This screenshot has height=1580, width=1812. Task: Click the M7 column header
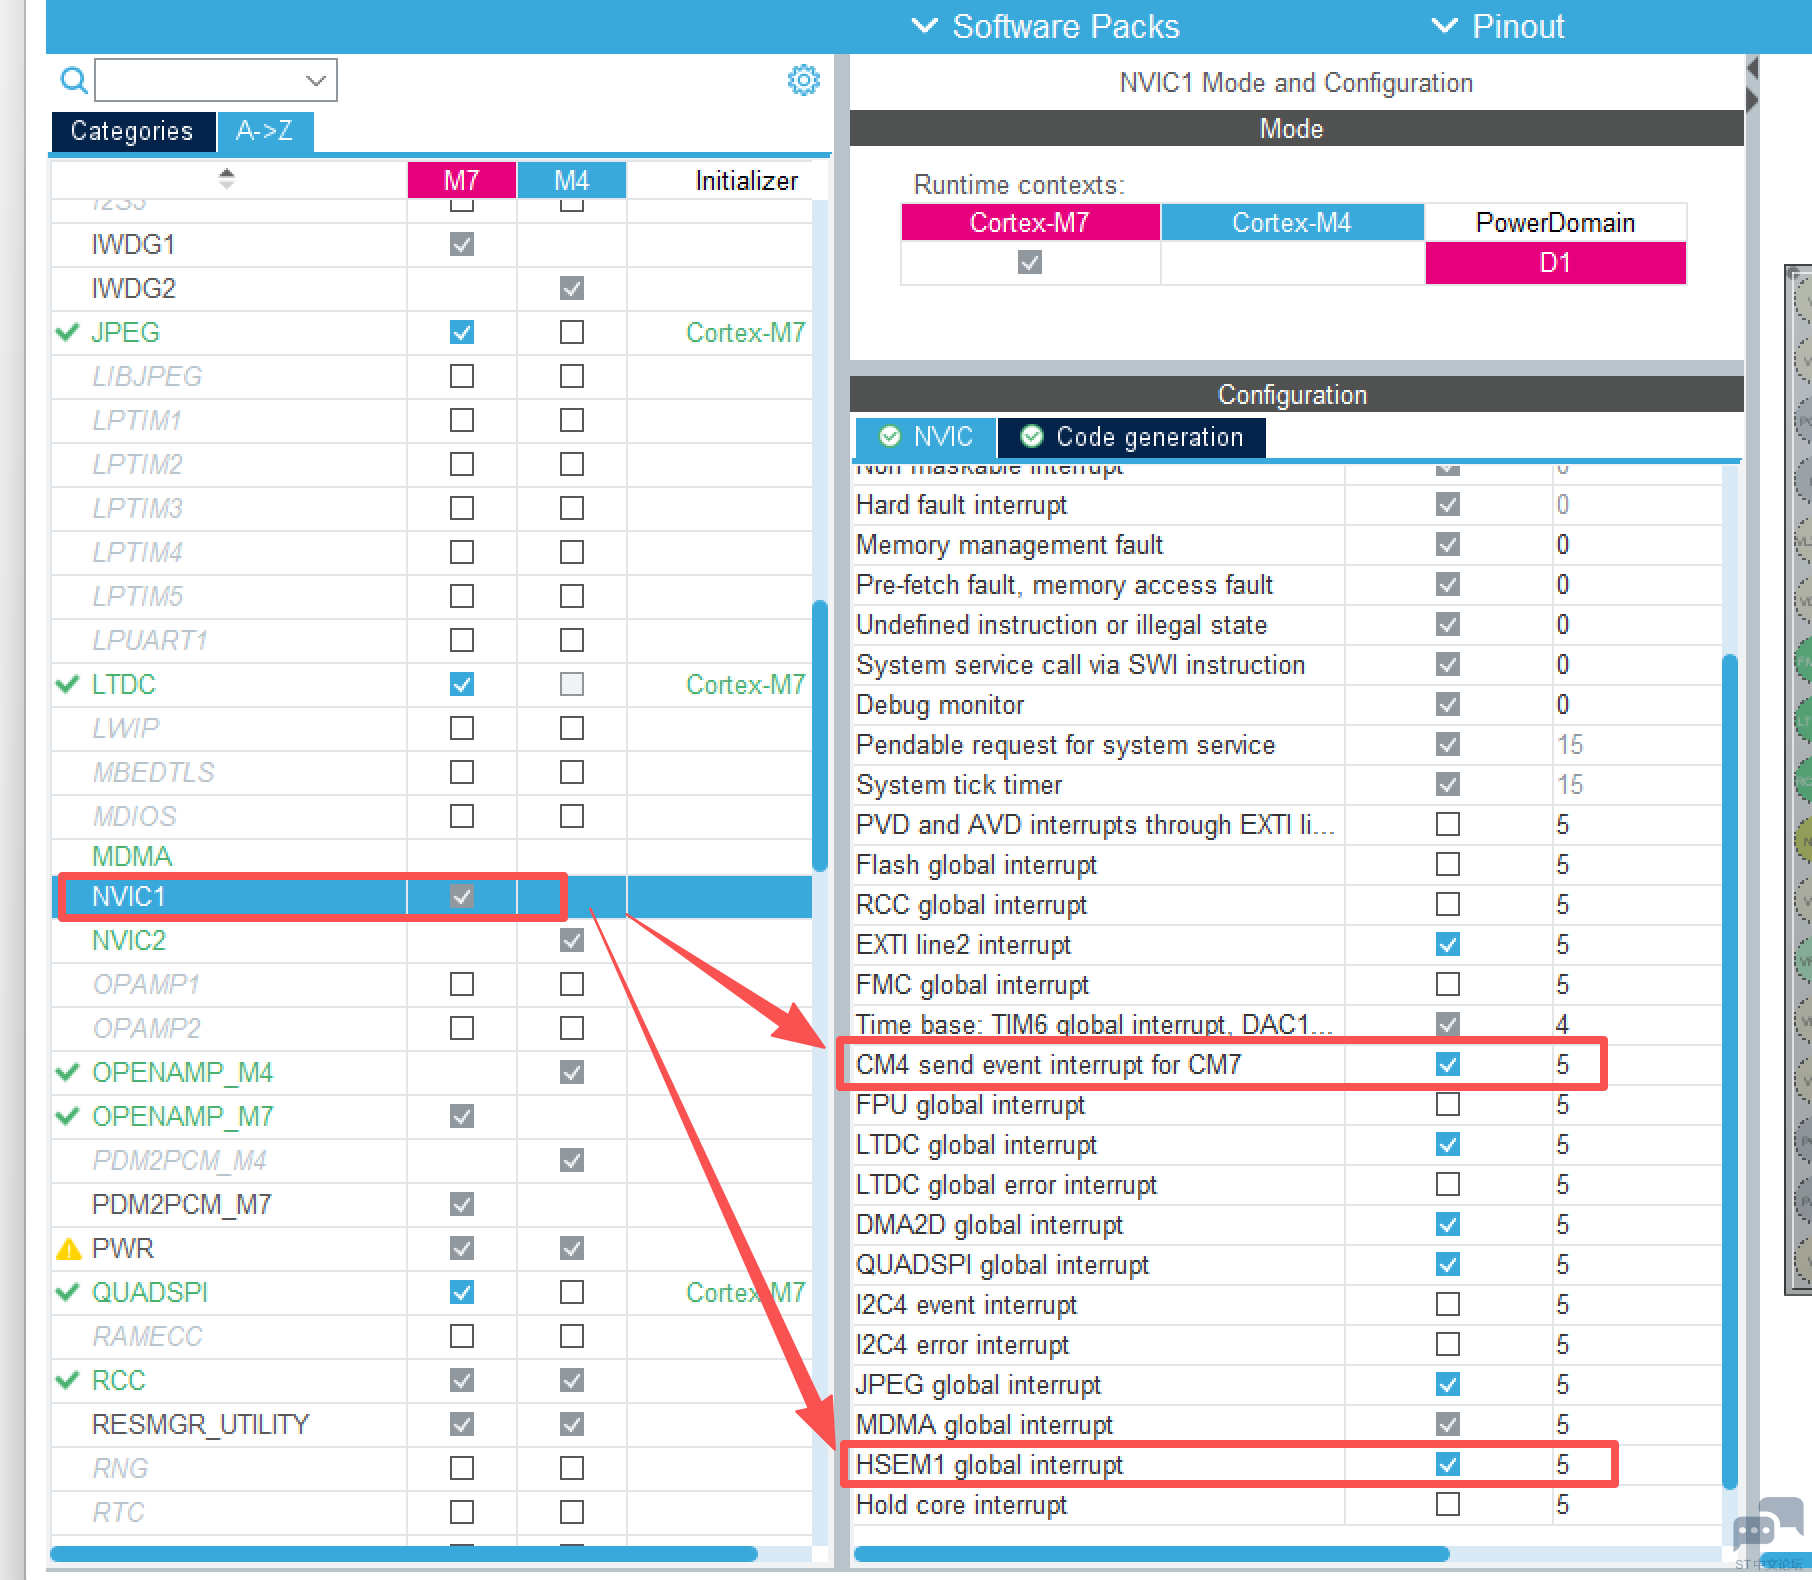461,180
